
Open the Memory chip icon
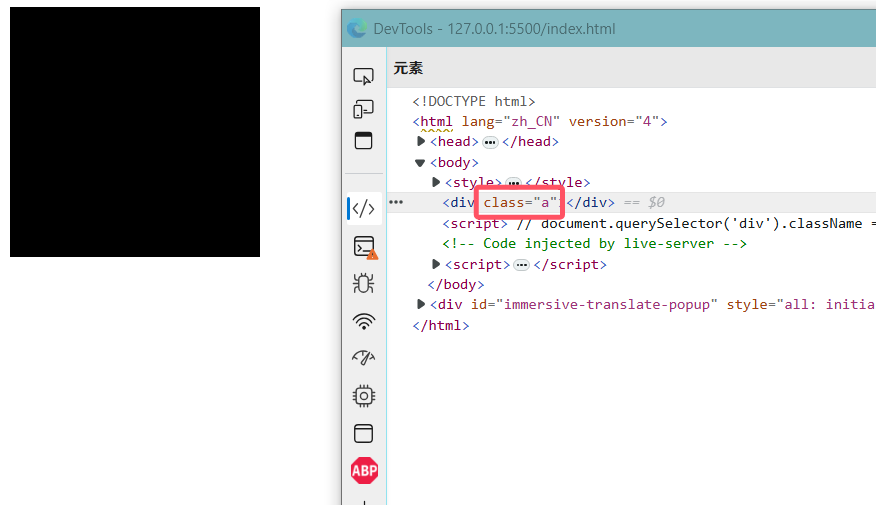pos(364,396)
